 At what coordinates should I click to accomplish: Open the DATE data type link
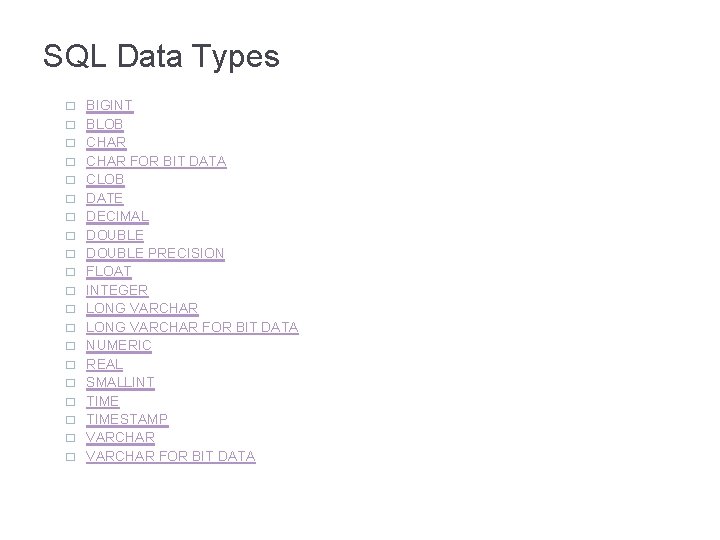tap(105, 198)
